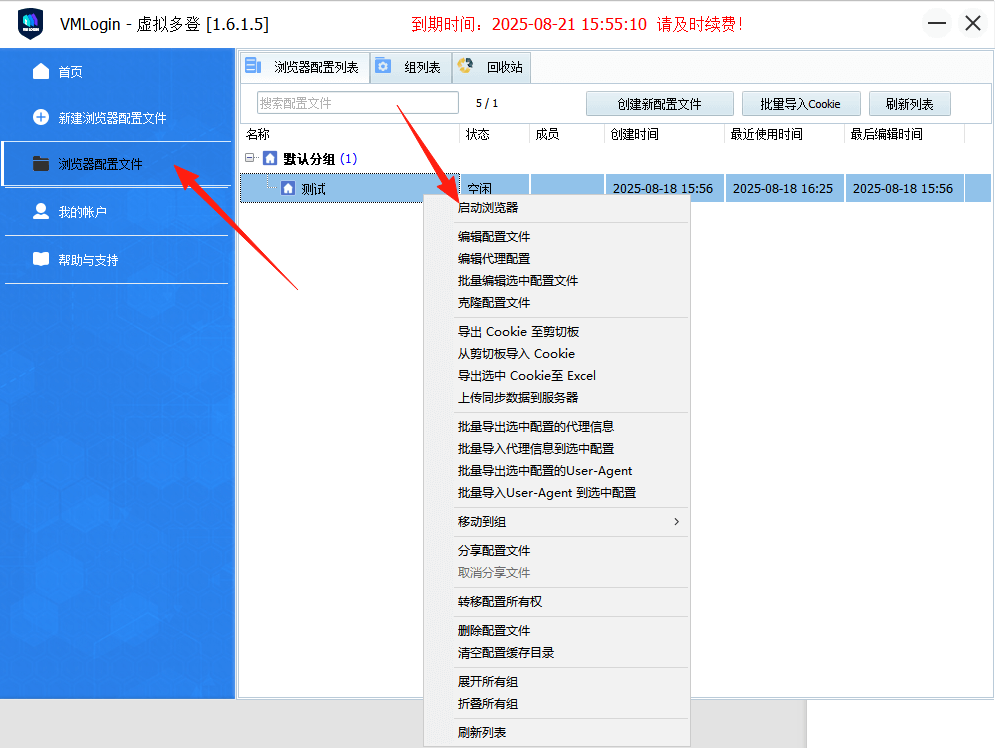Choose 删除配置文件 from context menu
The height and width of the screenshot is (748, 995).
494,630
